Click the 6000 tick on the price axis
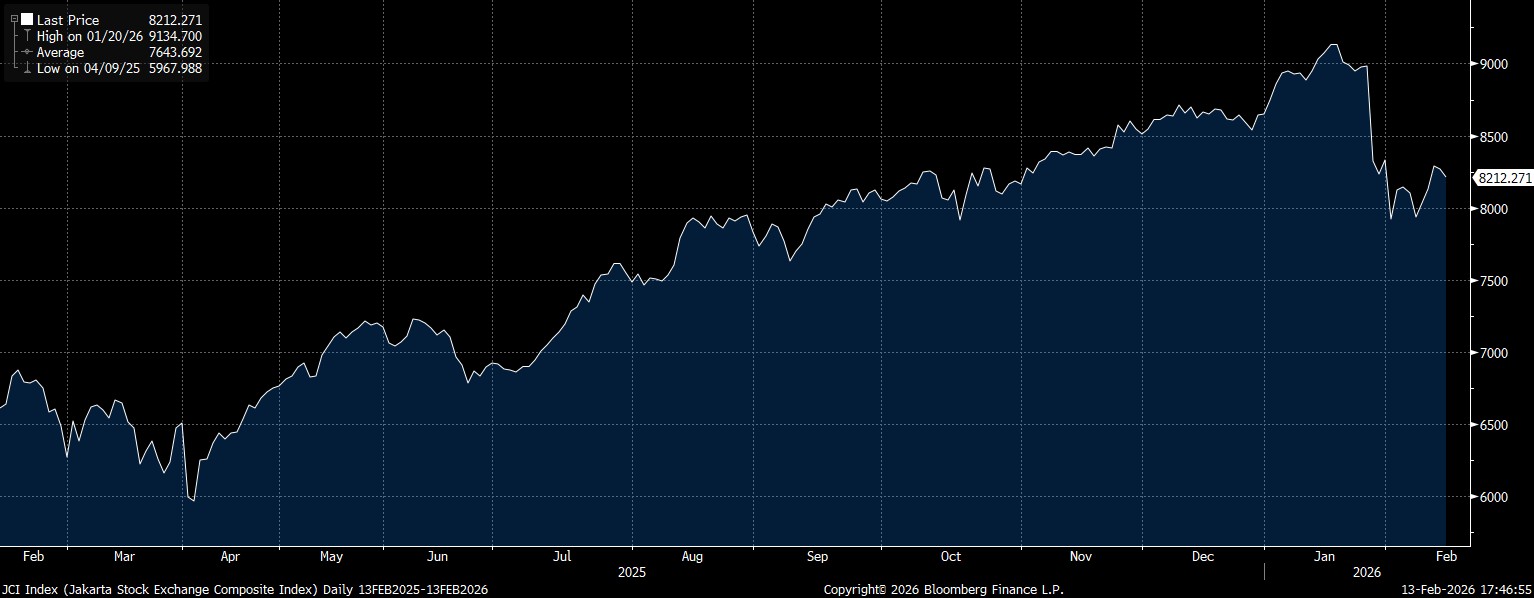 tap(1494, 497)
